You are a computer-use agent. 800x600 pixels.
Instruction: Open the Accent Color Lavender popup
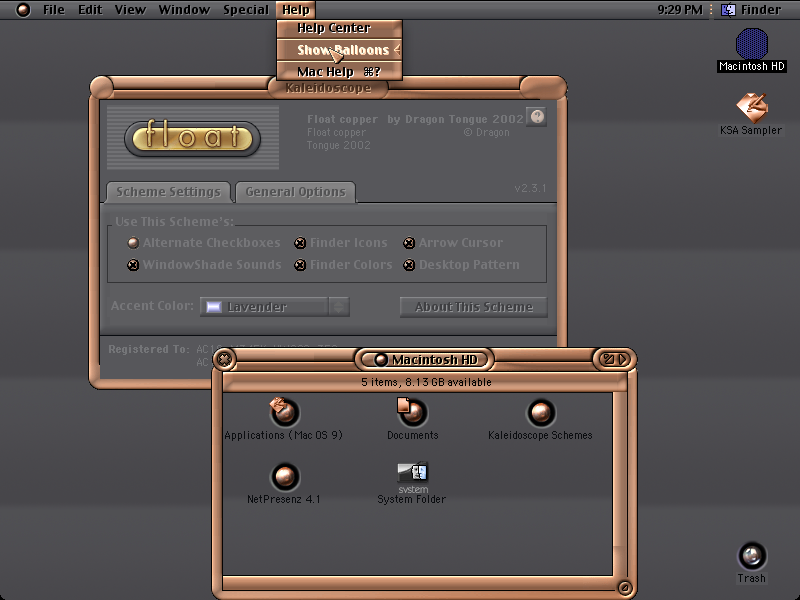[274, 307]
